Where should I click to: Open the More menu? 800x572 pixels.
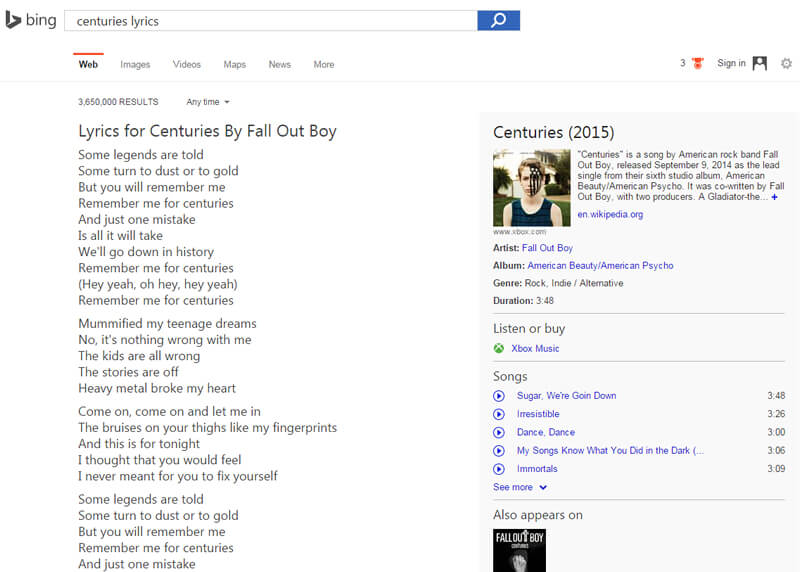(x=324, y=64)
